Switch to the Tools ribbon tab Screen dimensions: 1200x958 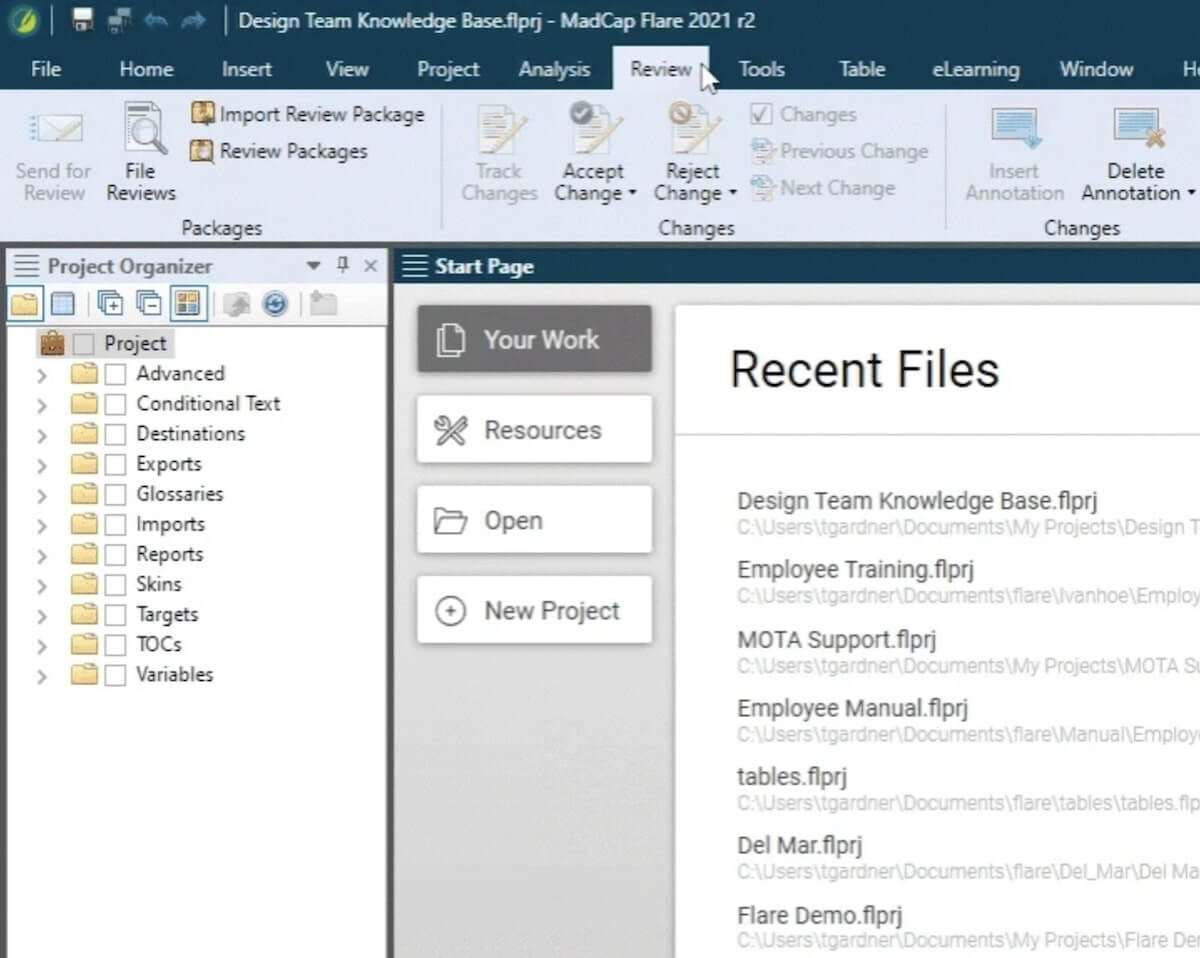pos(761,69)
